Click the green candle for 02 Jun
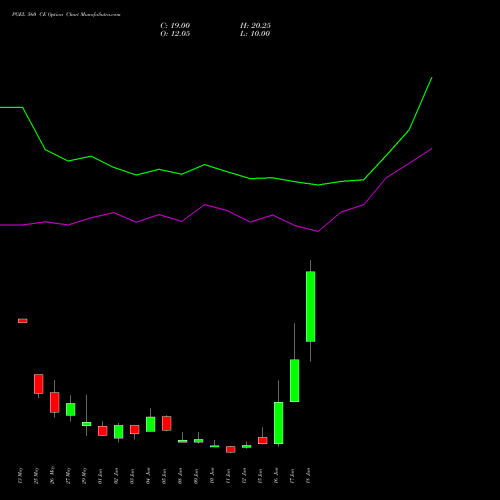The image size is (500, 500). tap(119, 432)
